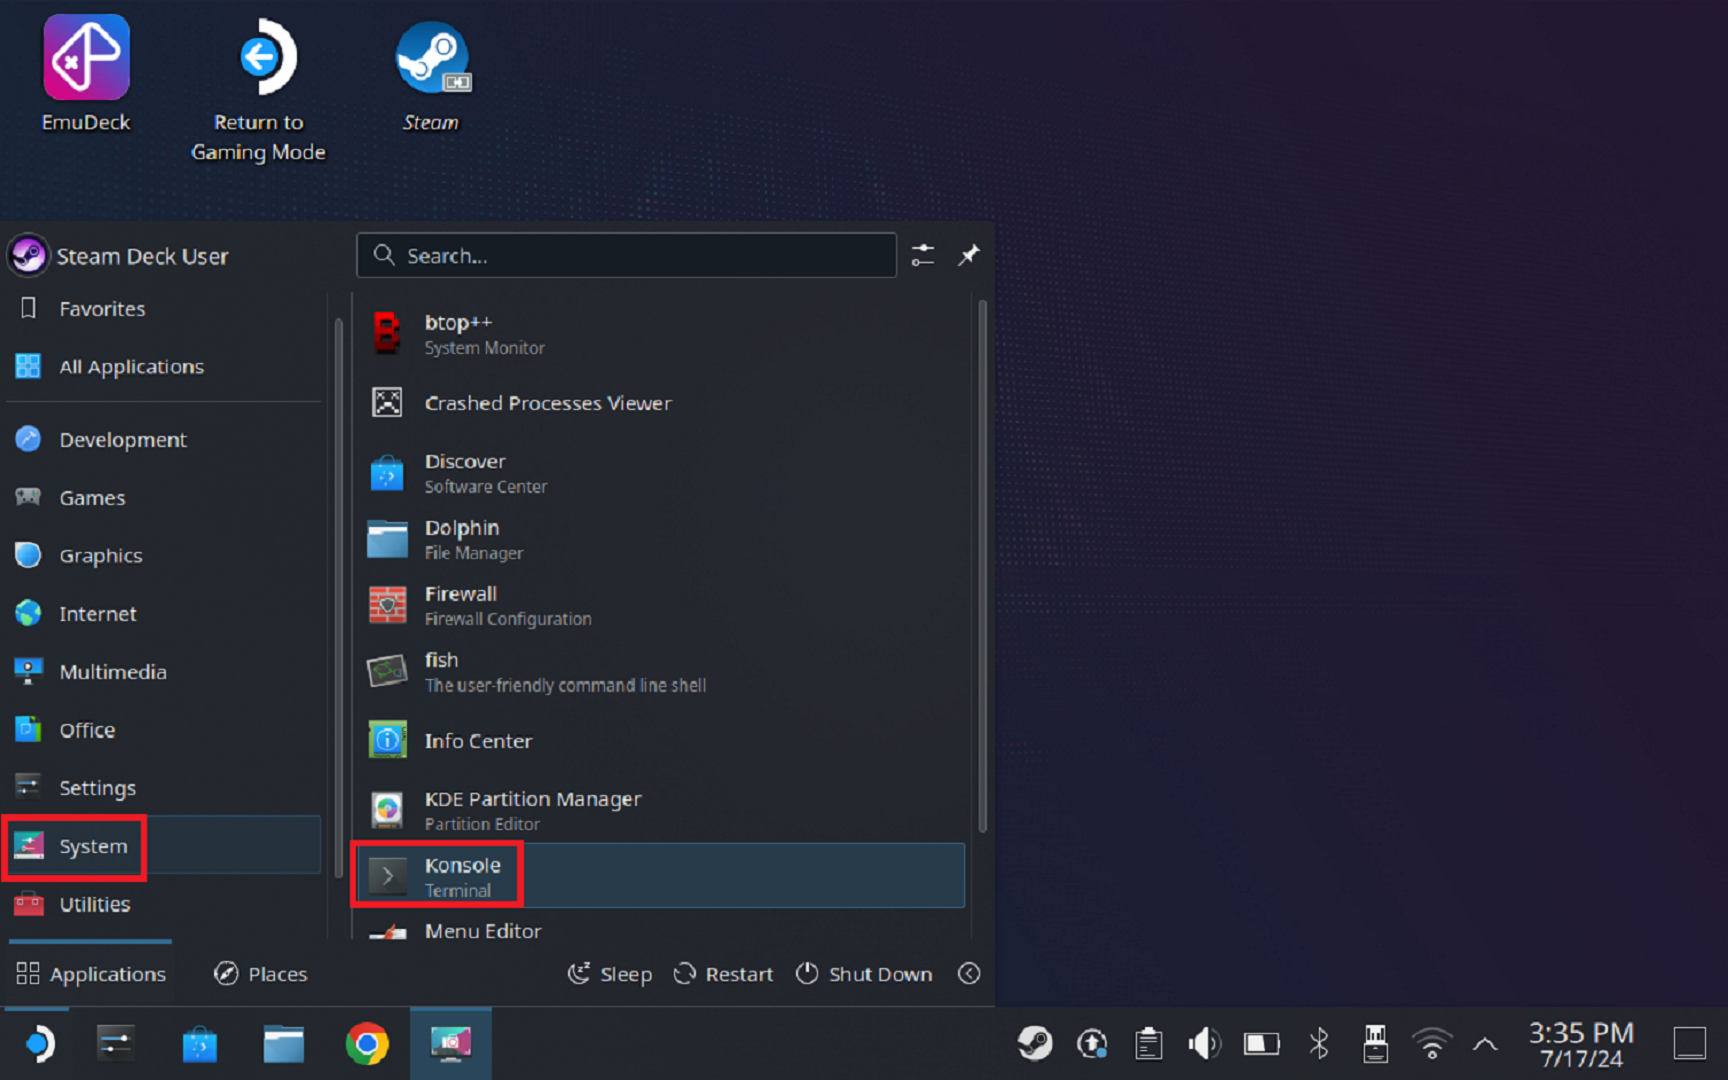Check battery status tray icon
1728x1080 pixels.
tap(1261, 1044)
